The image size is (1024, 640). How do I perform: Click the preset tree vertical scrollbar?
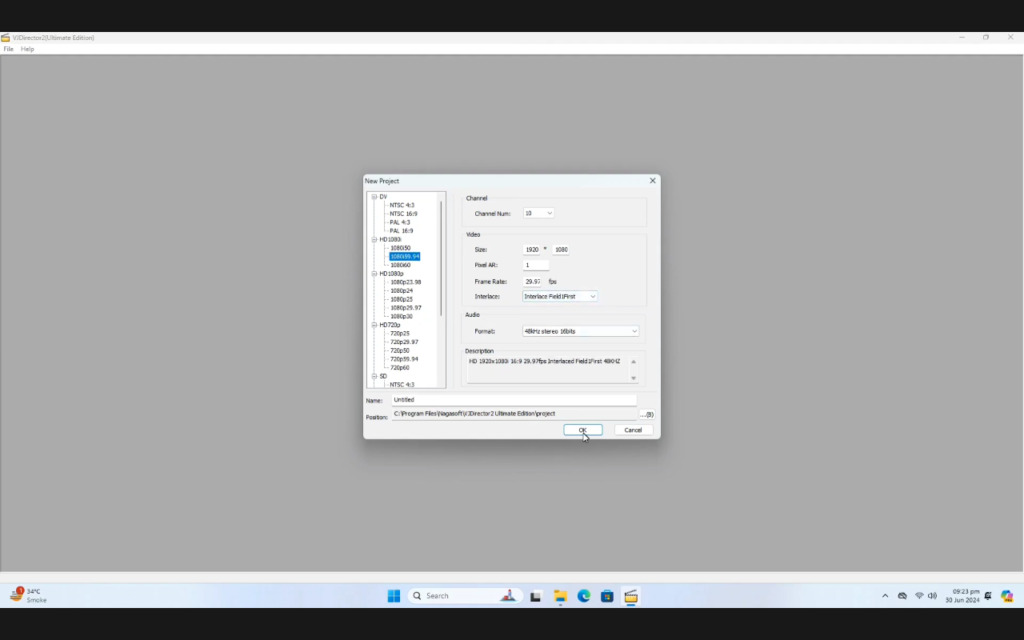pyautogui.click(x=441, y=258)
